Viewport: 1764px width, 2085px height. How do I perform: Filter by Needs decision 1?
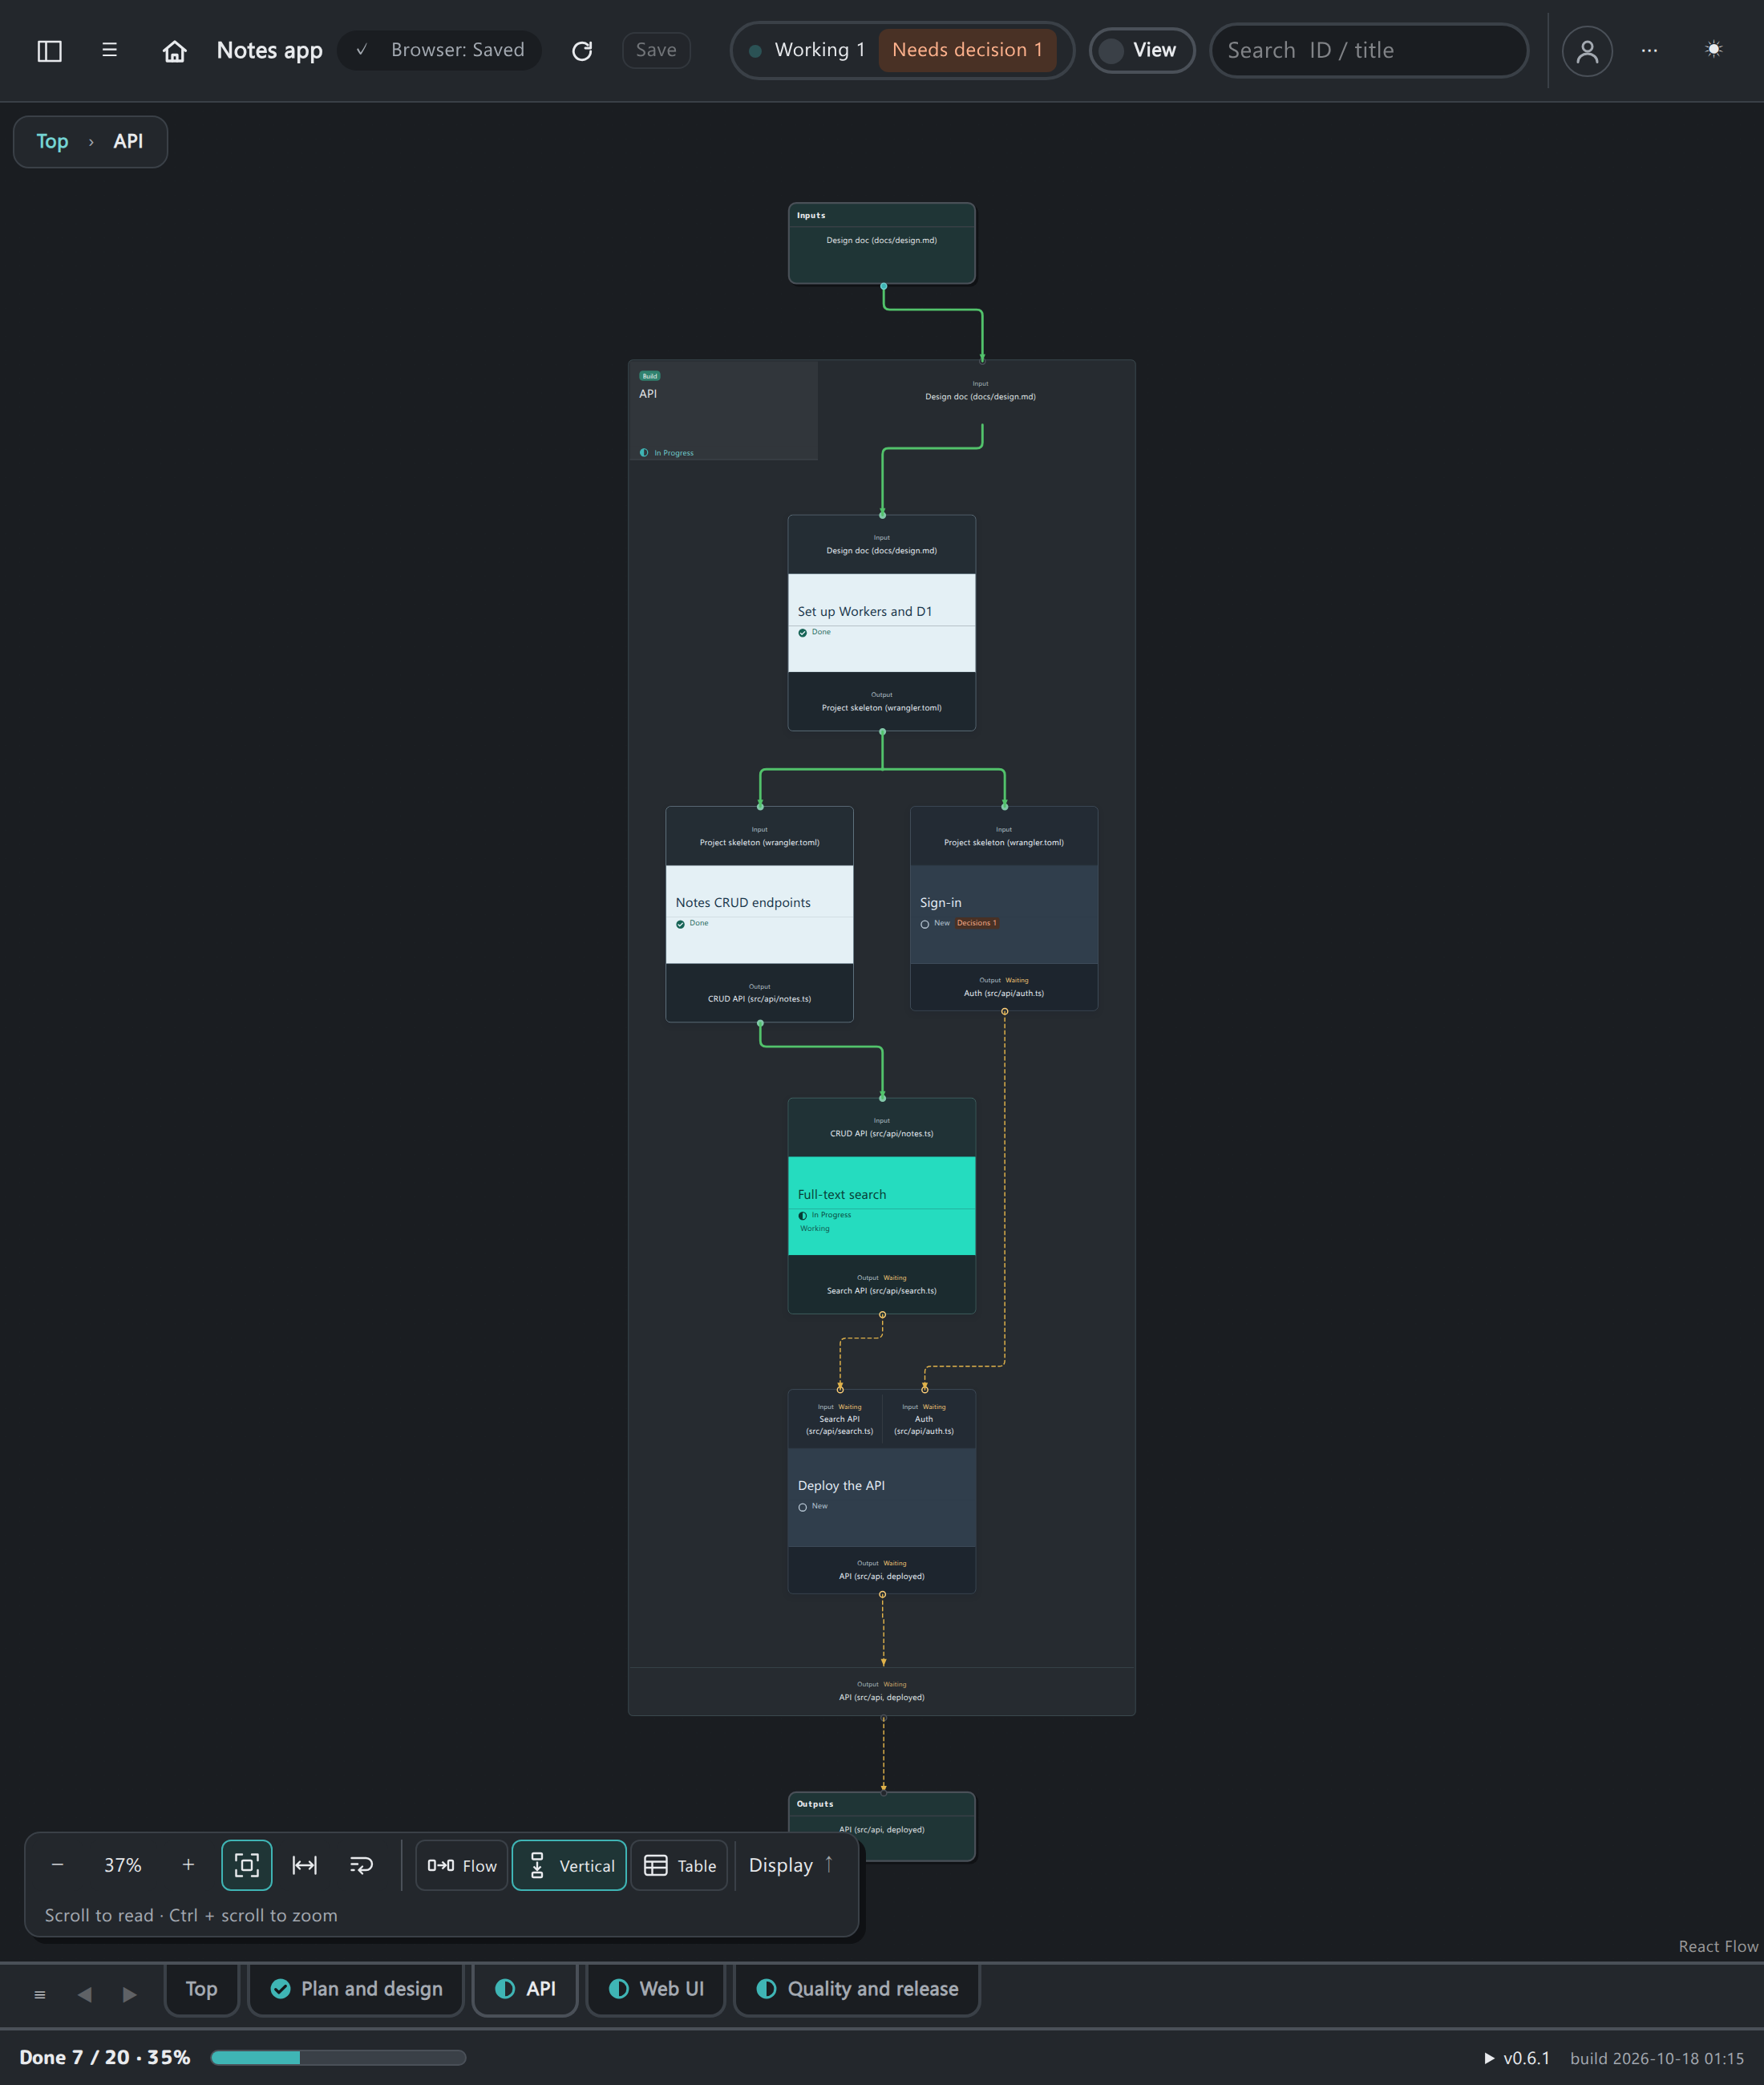(x=967, y=50)
